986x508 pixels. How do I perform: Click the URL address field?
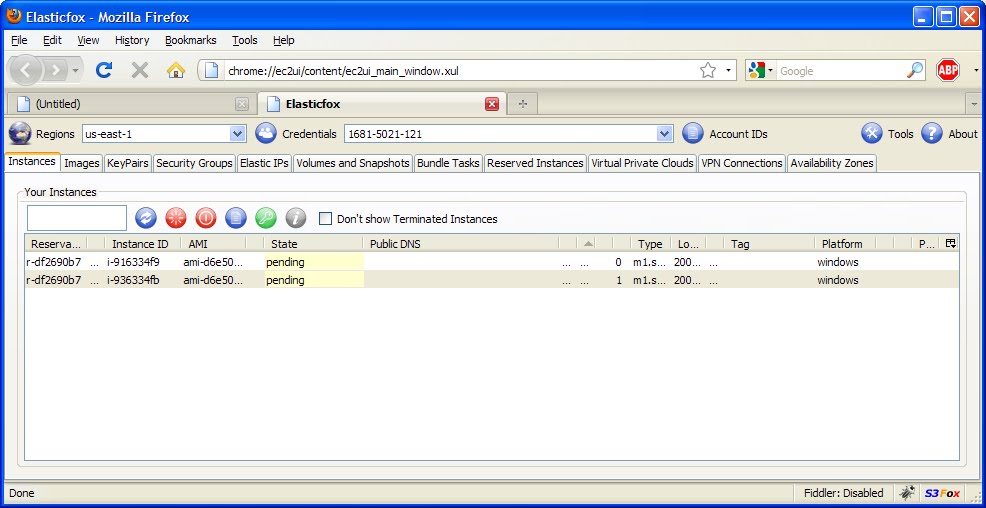pyautogui.click(x=461, y=70)
